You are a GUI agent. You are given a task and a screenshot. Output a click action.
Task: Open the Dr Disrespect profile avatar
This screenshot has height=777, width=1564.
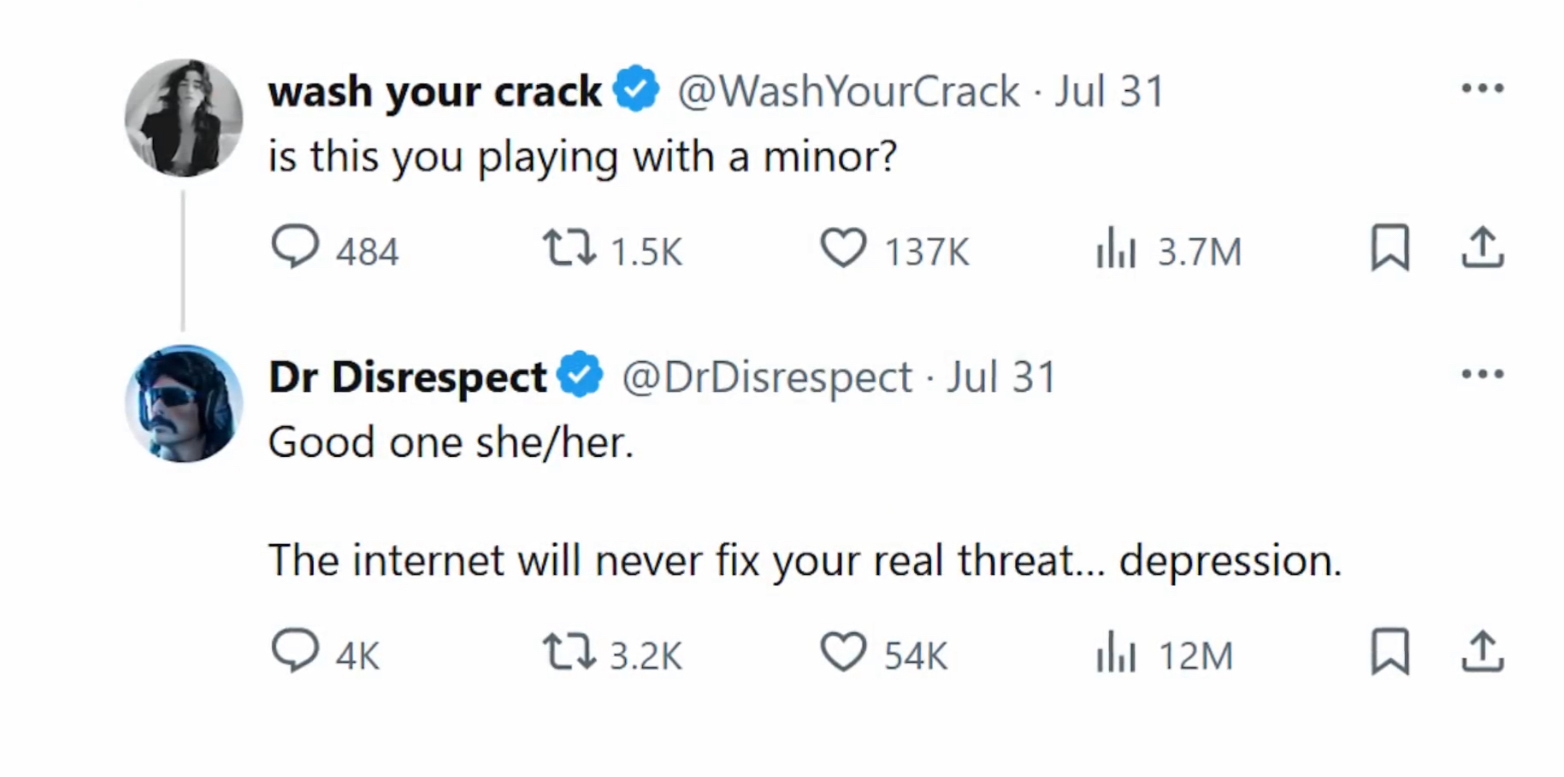183,404
